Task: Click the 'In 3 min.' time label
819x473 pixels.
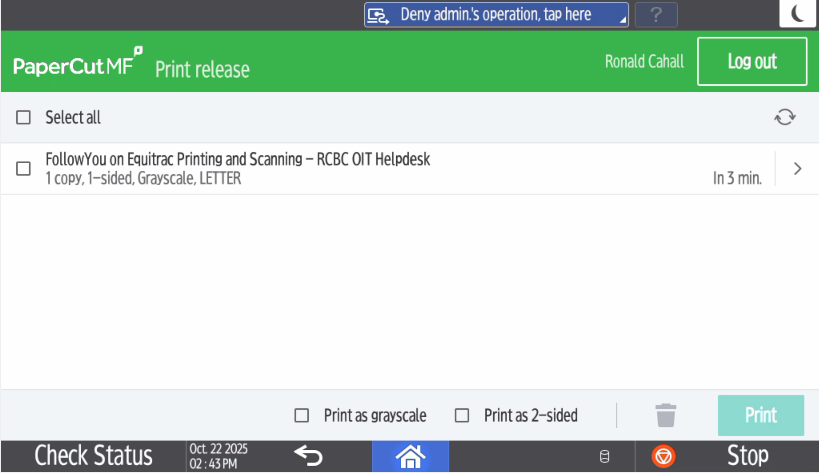Action: [x=737, y=179]
